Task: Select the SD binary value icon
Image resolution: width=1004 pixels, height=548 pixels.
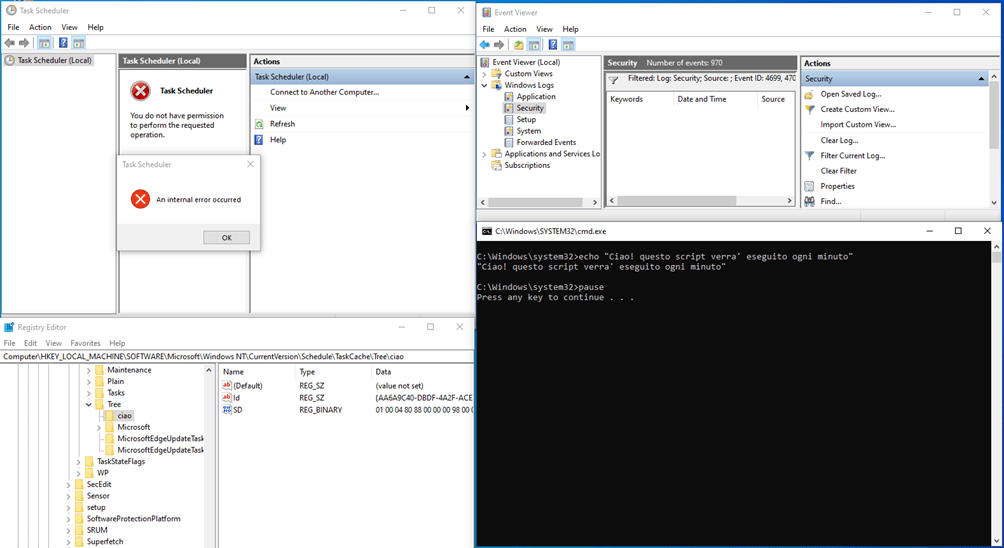Action: [227, 410]
